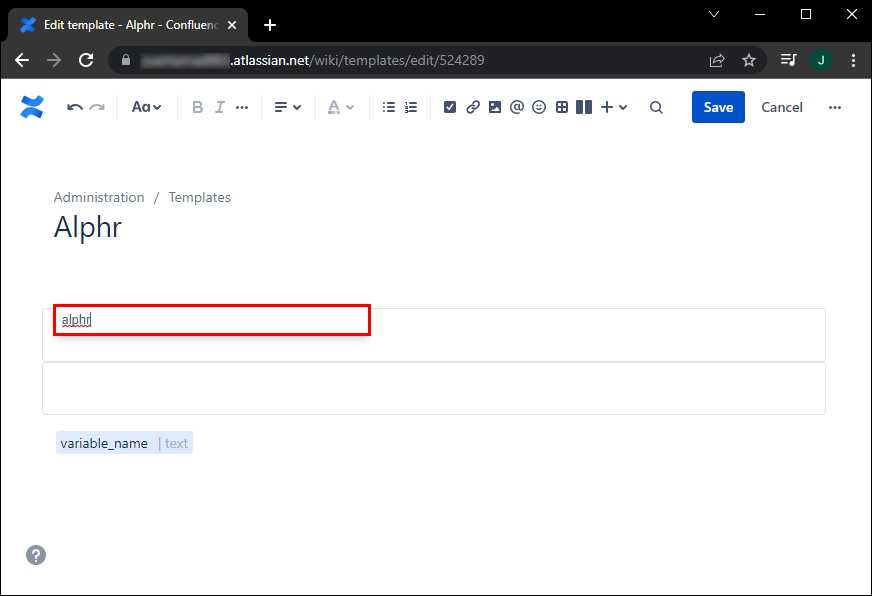This screenshot has height=596, width=872.
Task: Insert column layouts
Action: 584,107
